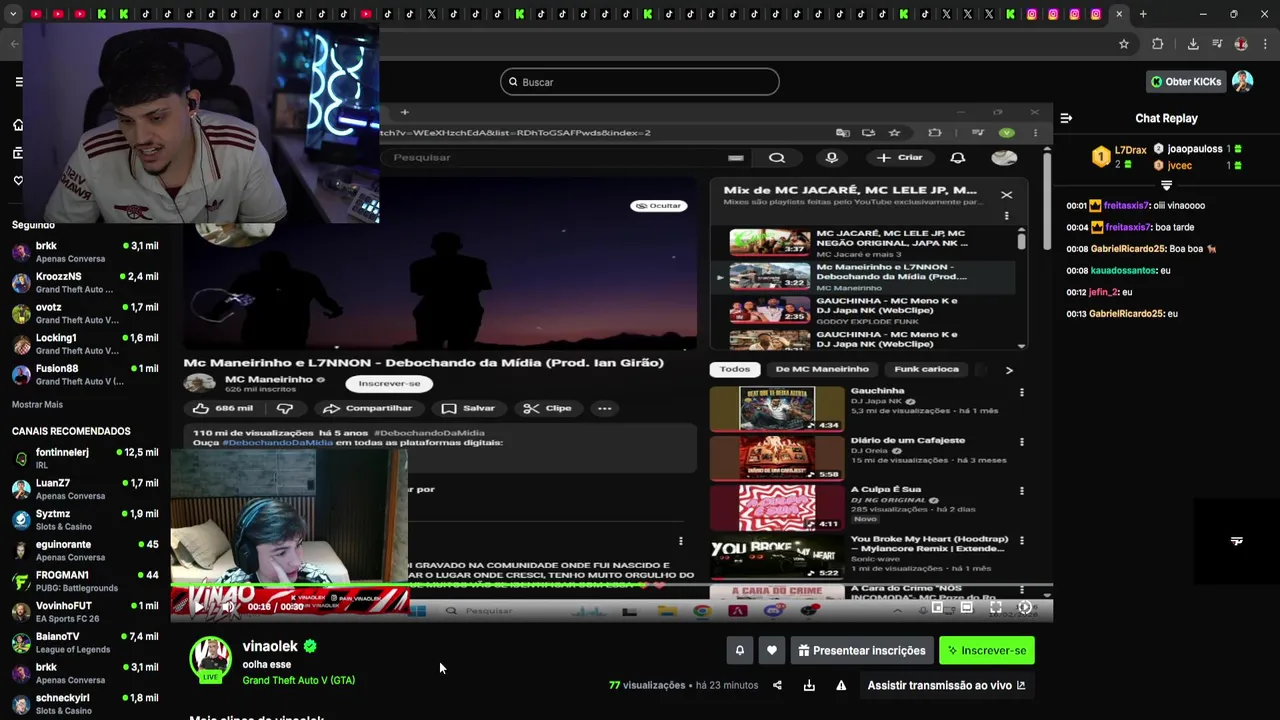Open the Grand Theft Auto V (GTA) category link
The image size is (1280, 720).
[x=298, y=680]
